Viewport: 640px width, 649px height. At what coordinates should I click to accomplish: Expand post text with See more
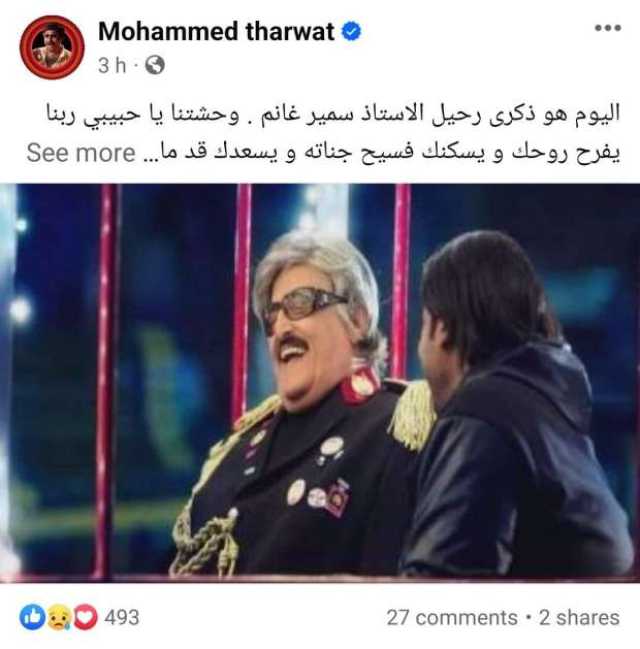point(81,153)
